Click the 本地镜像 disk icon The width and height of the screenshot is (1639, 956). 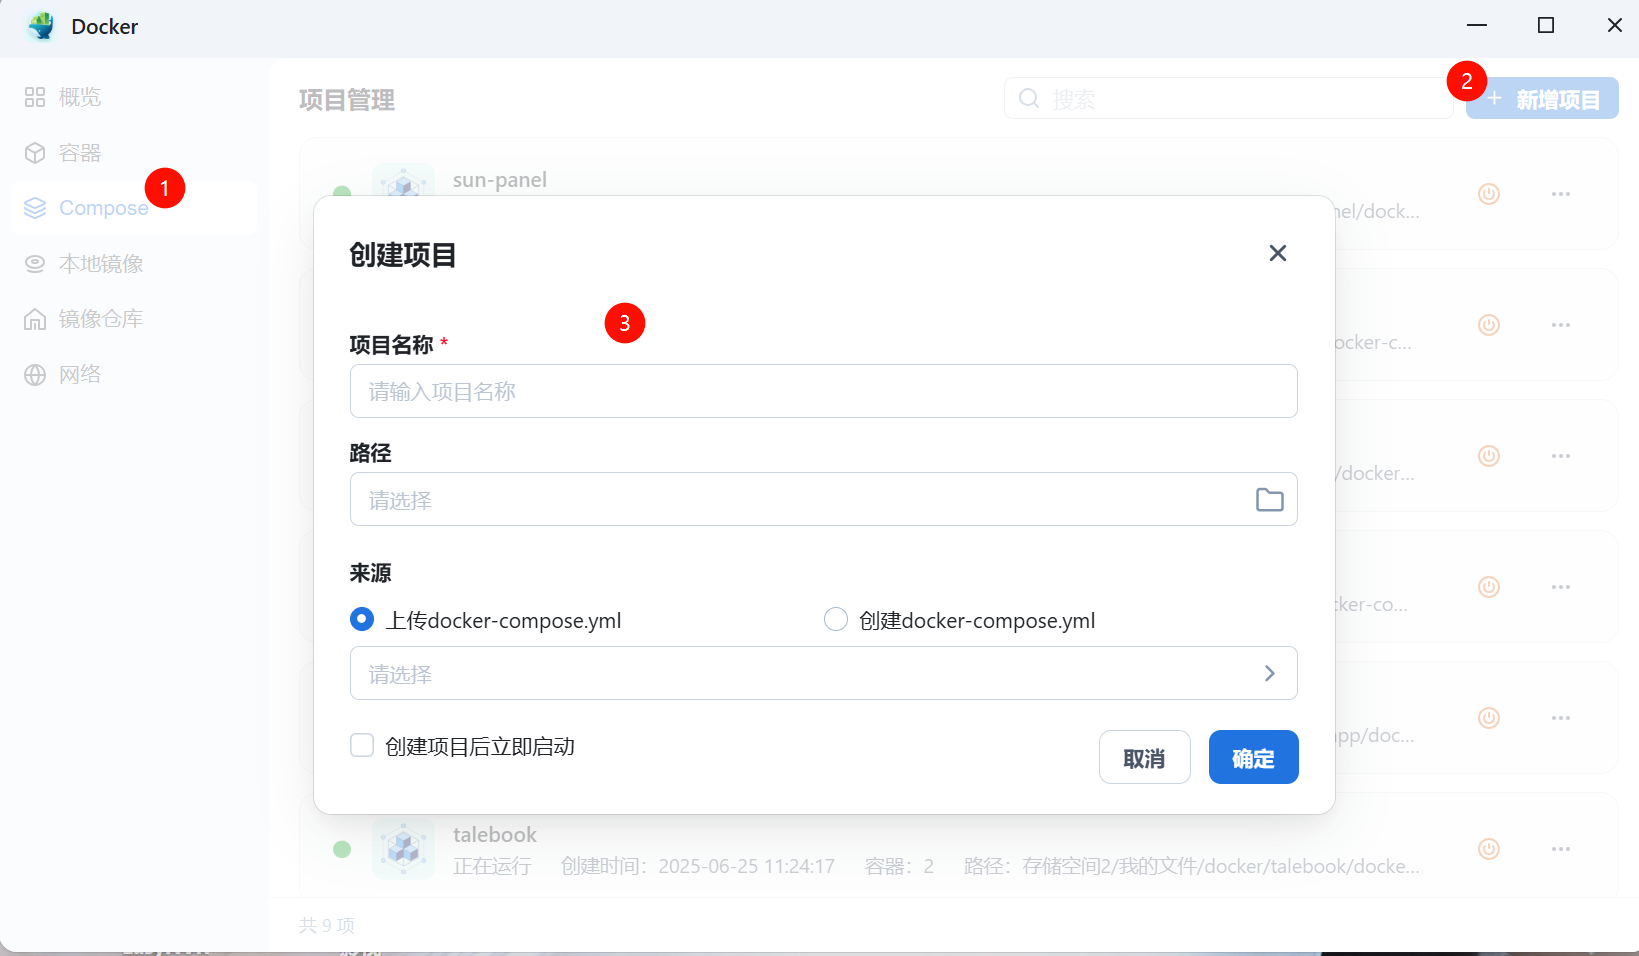pyautogui.click(x=35, y=264)
